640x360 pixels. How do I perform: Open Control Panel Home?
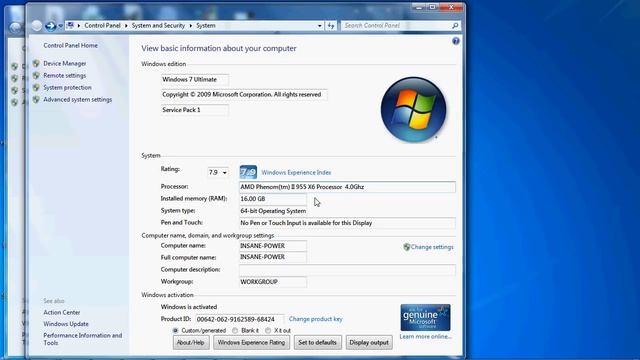[71, 45]
